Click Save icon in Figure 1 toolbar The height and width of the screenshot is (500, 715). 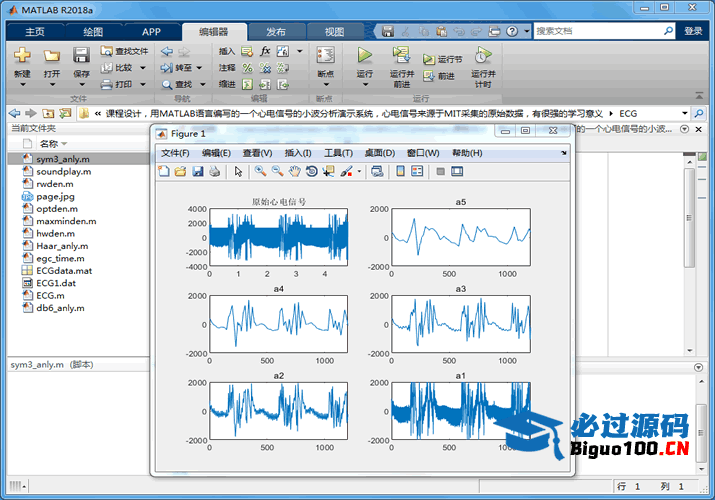198,171
